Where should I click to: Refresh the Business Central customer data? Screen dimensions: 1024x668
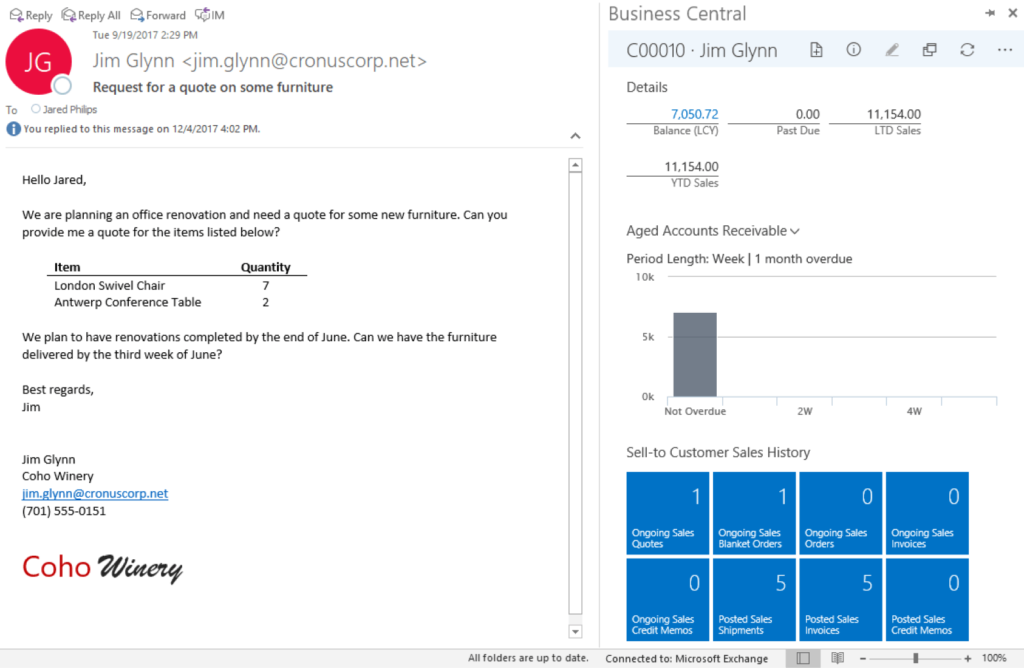[x=967, y=48]
